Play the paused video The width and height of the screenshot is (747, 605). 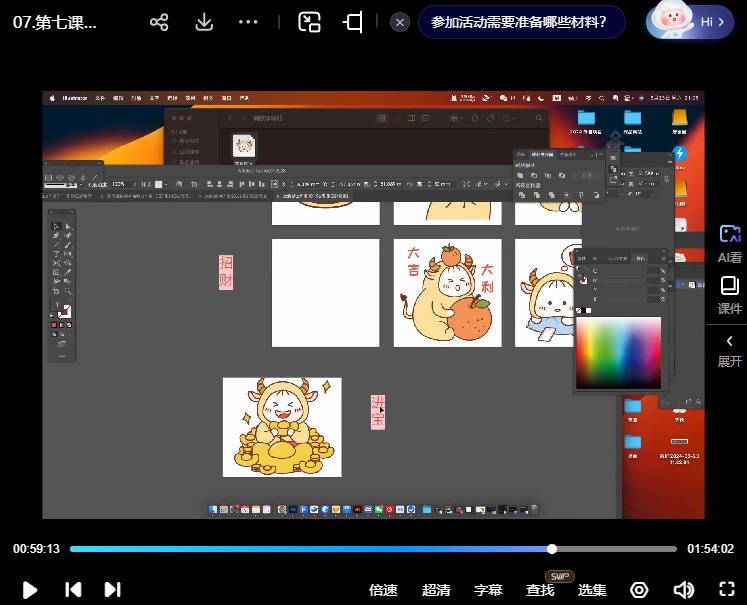click(30, 590)
